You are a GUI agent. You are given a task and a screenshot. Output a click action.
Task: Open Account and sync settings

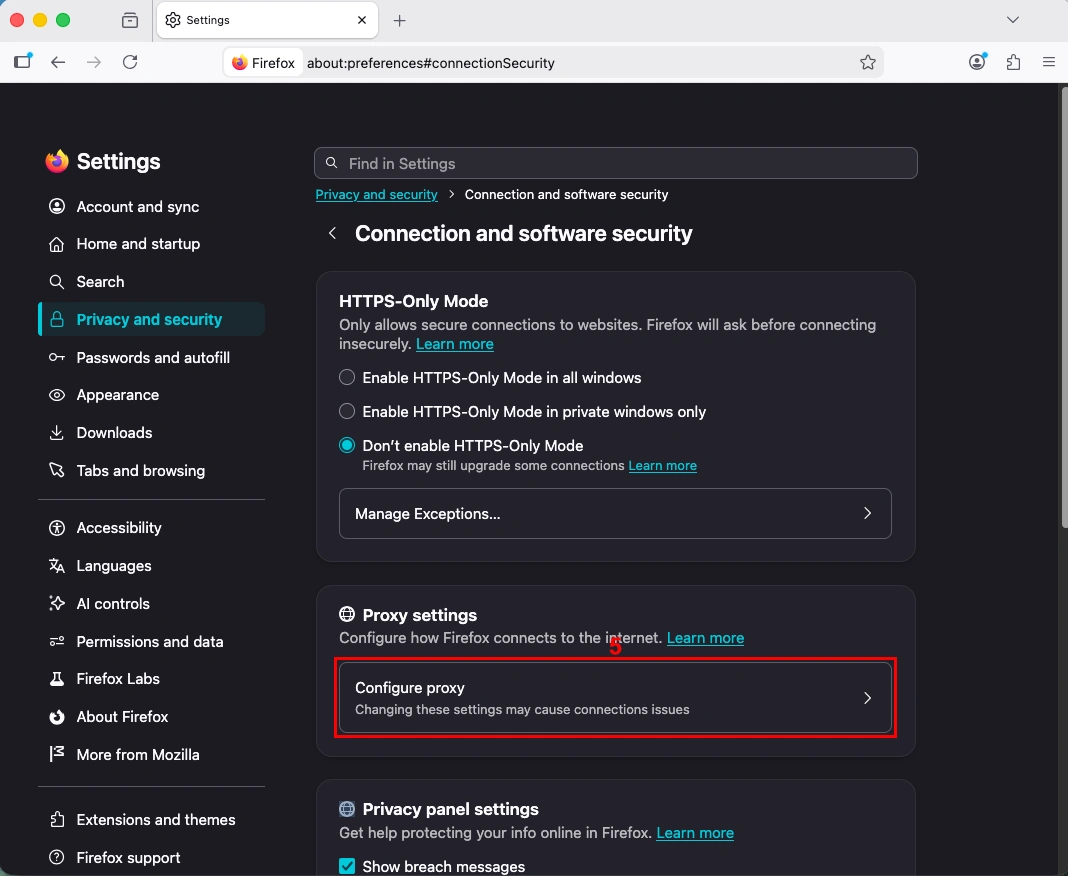point(151,206)
